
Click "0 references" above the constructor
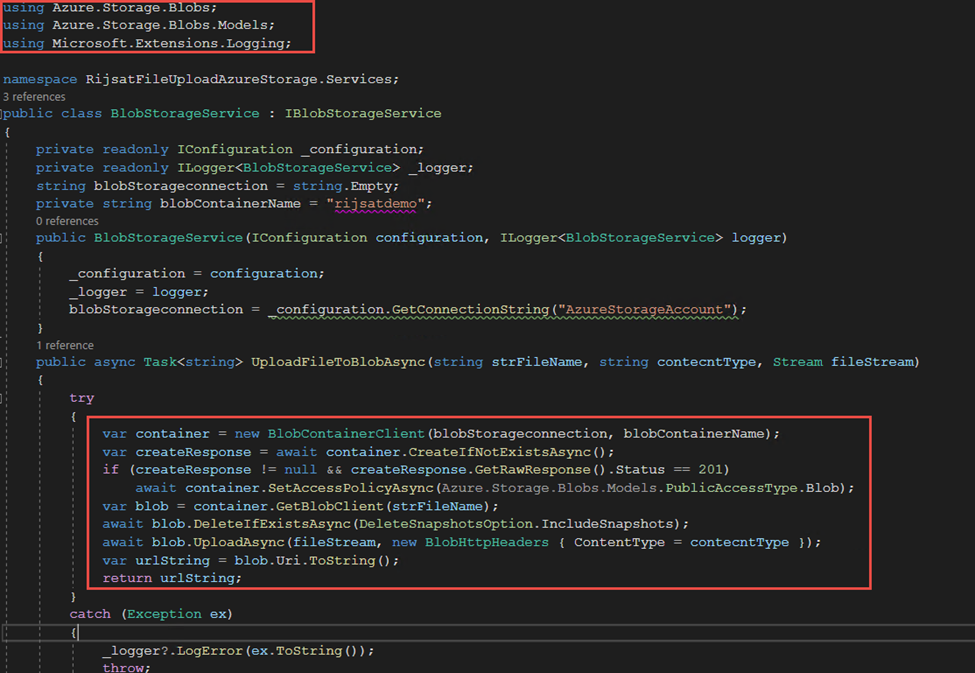pyautogui.click(x=67, y=221)
